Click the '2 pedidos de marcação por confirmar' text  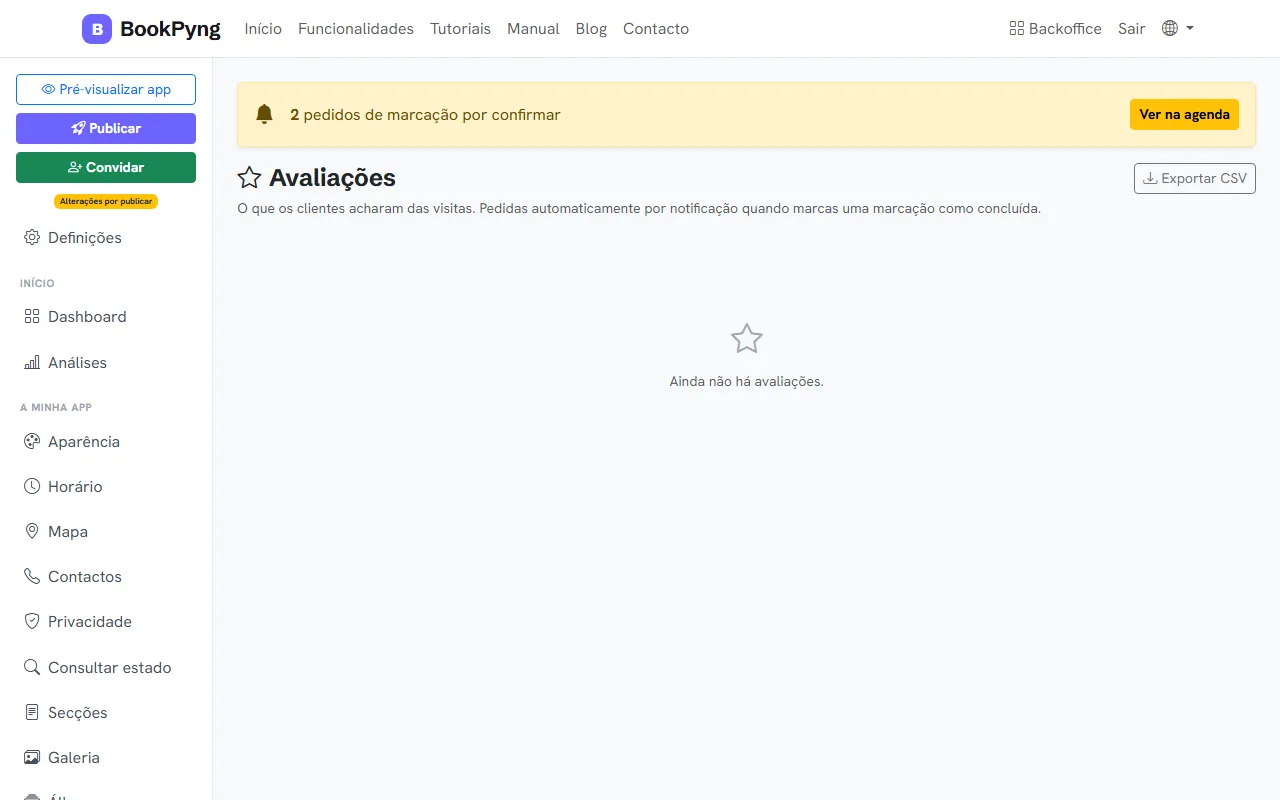pyautogui.click(x=425, y=115)
